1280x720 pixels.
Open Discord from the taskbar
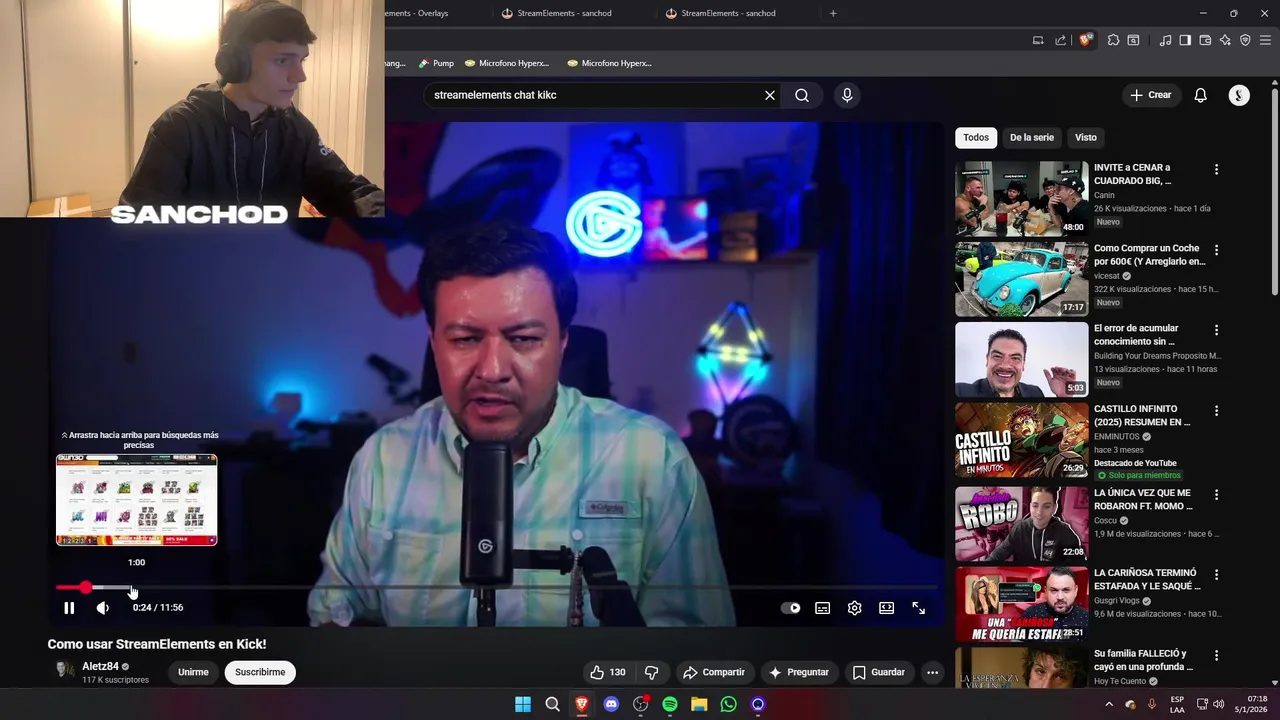coord(611,704)
